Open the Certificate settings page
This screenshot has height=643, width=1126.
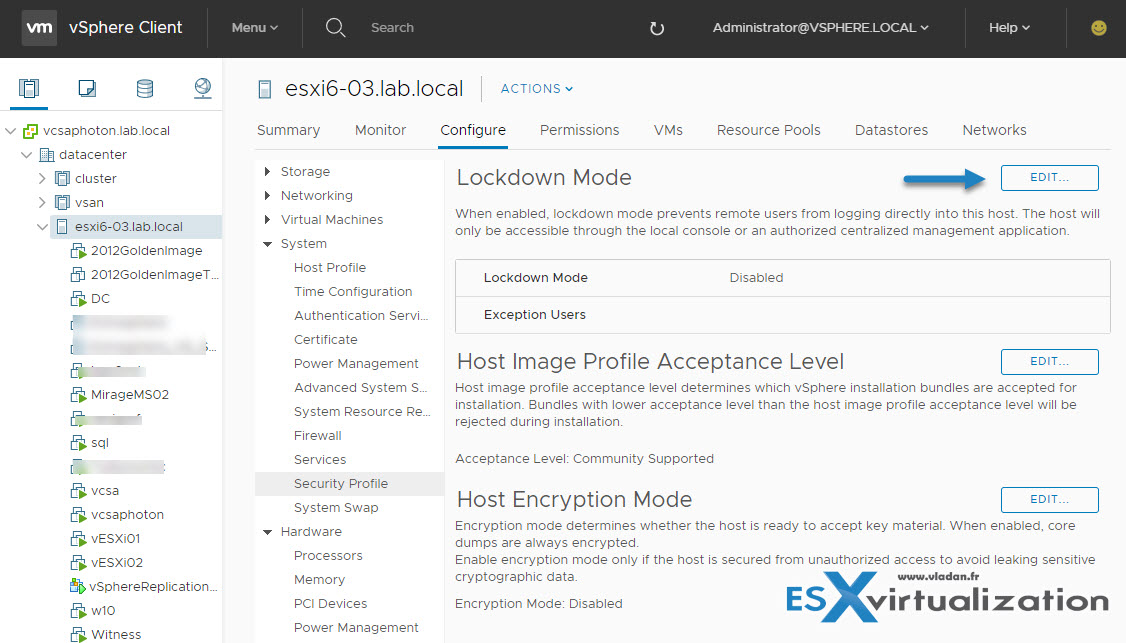point(325,340)
